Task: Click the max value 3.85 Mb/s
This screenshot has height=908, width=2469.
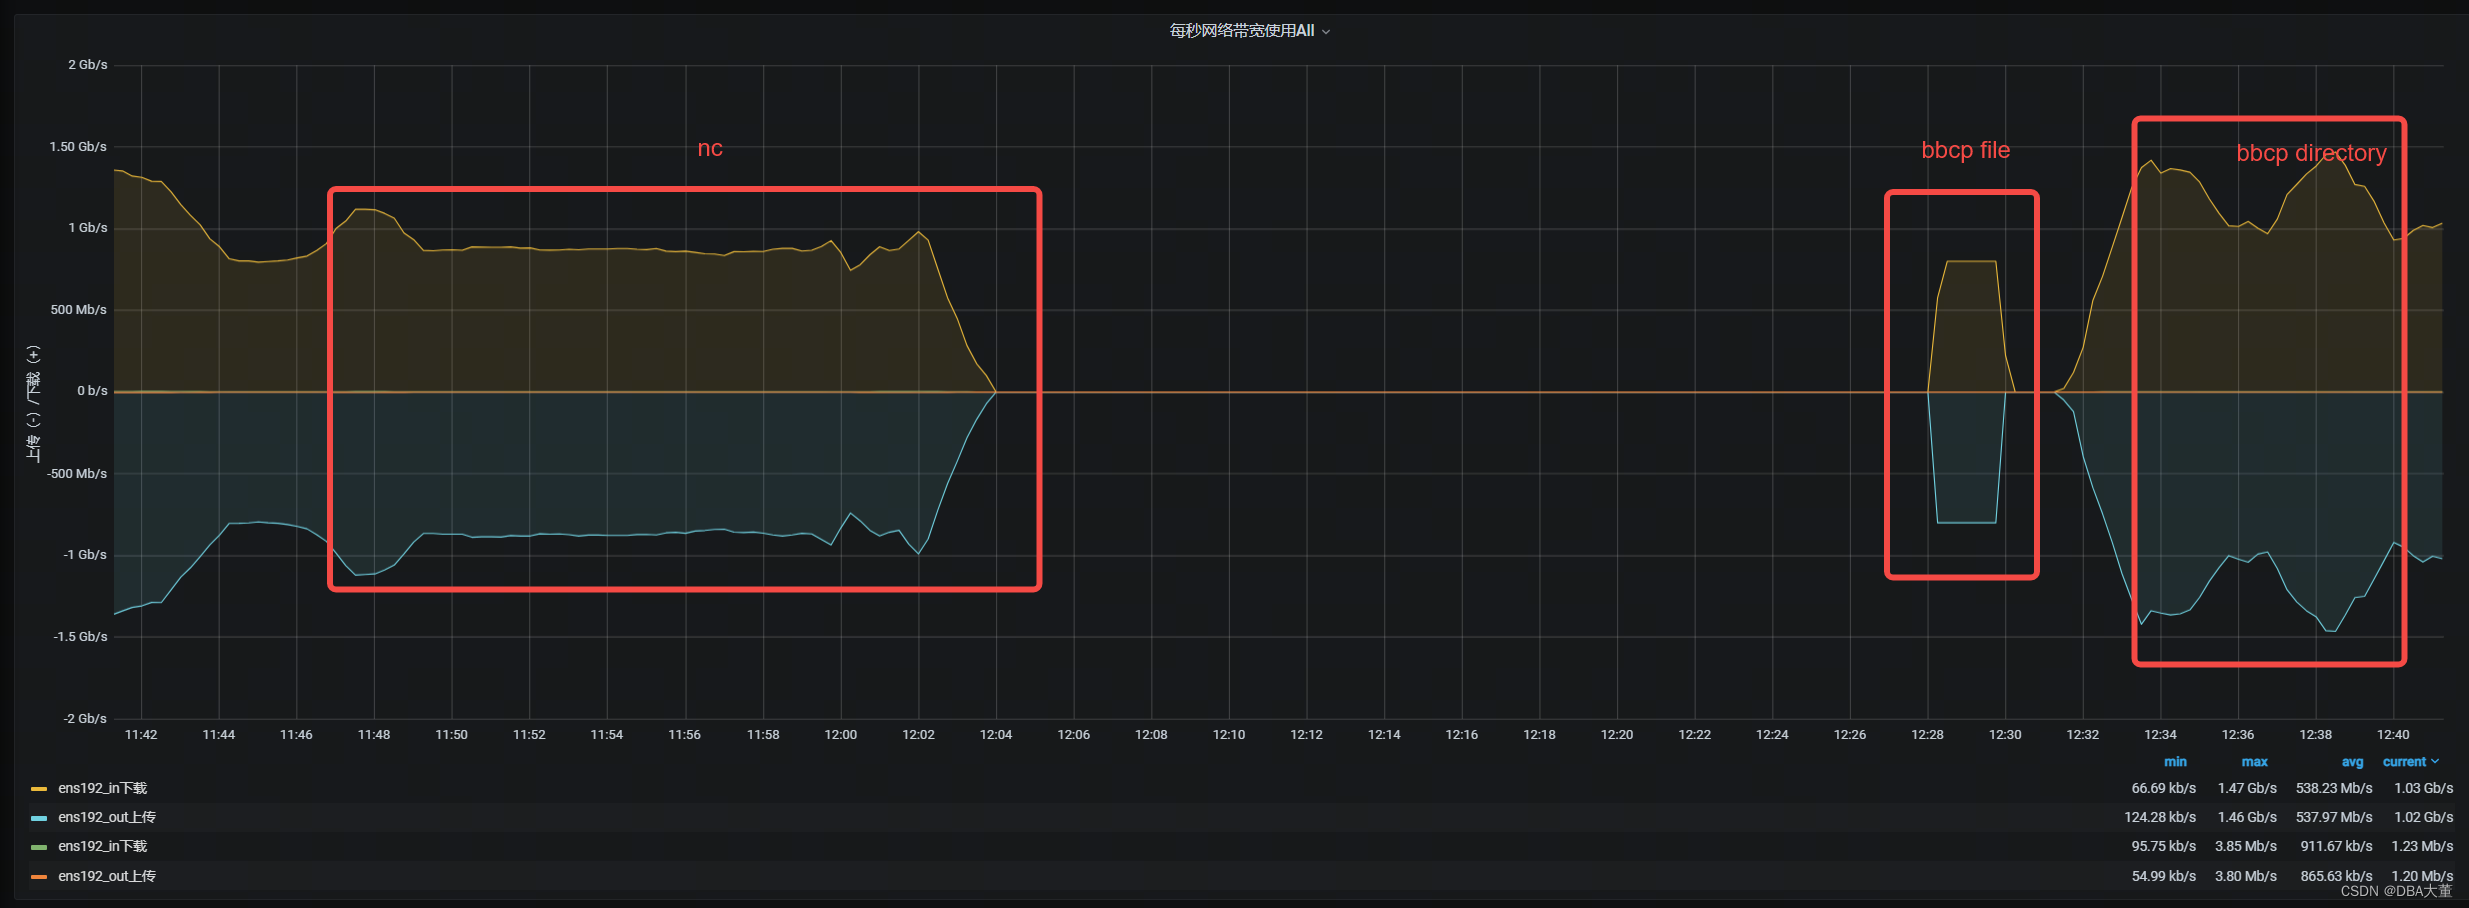Action: point(2246,847)
